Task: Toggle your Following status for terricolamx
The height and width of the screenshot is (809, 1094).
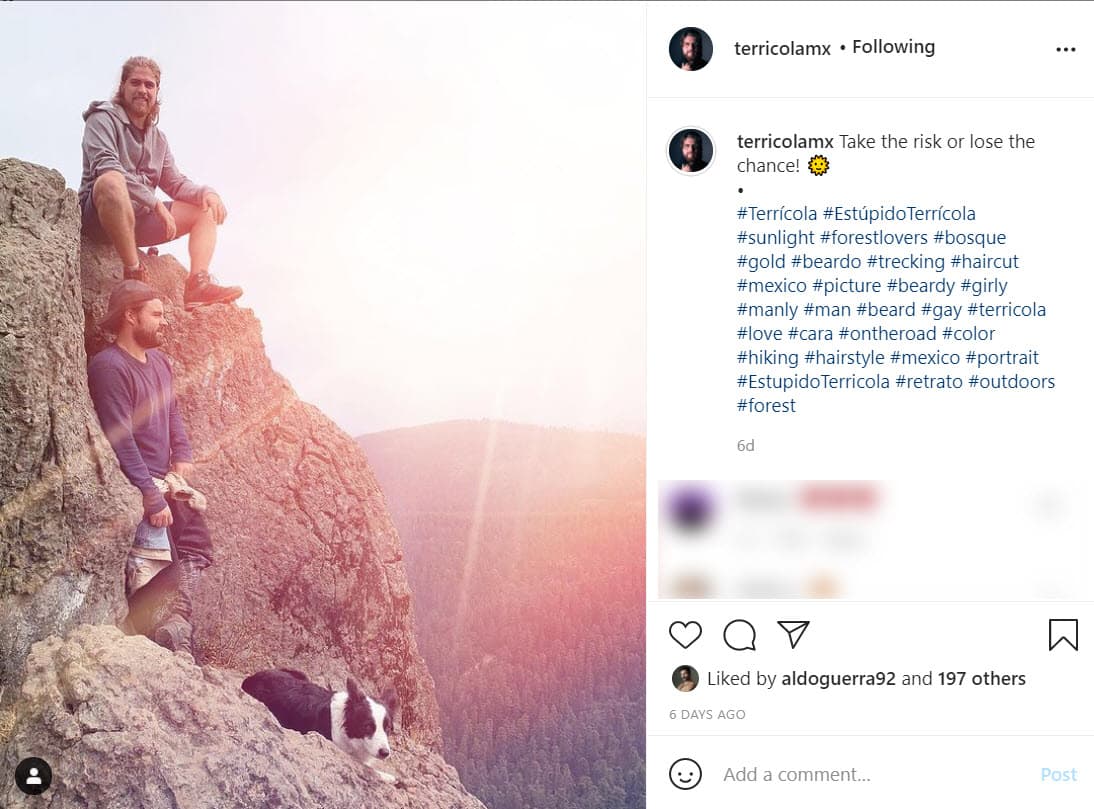Action: point(893,46)
